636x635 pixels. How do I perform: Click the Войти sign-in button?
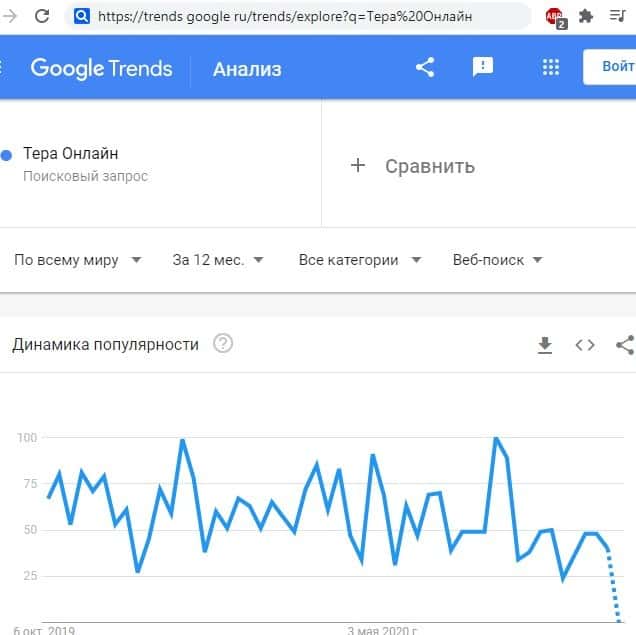[x=612, y=67]
